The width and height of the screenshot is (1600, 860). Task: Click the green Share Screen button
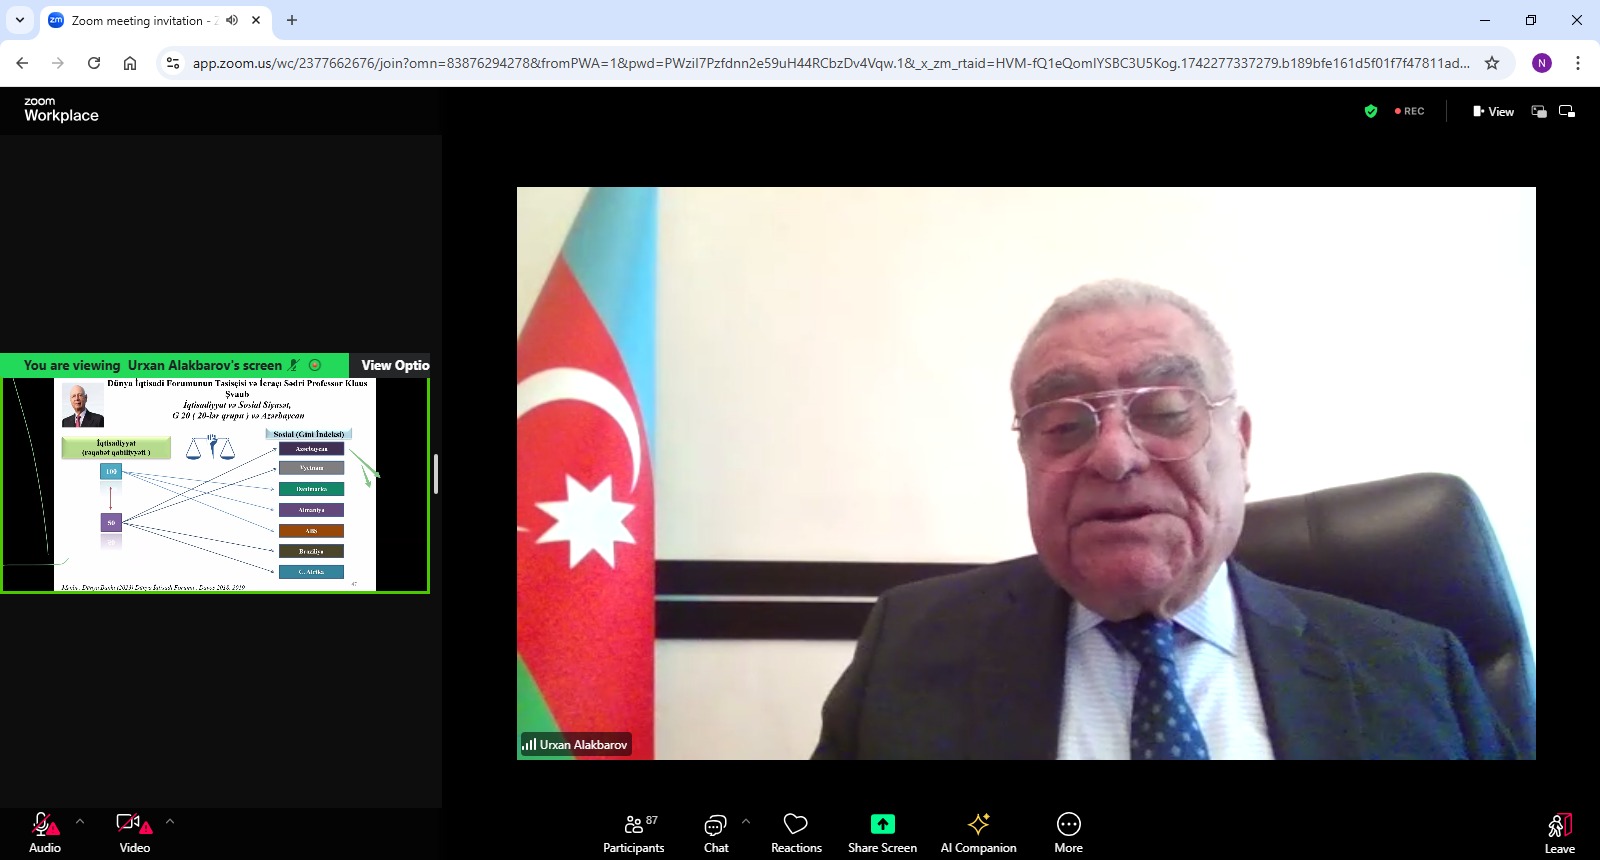(x=882, y=833)
